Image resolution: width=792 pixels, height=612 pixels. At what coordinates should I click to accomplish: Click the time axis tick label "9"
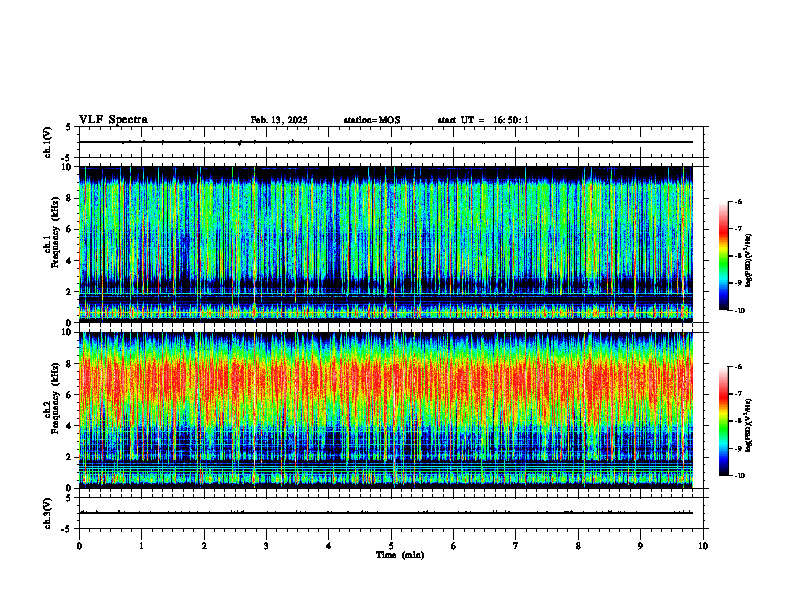coord(640,546)
